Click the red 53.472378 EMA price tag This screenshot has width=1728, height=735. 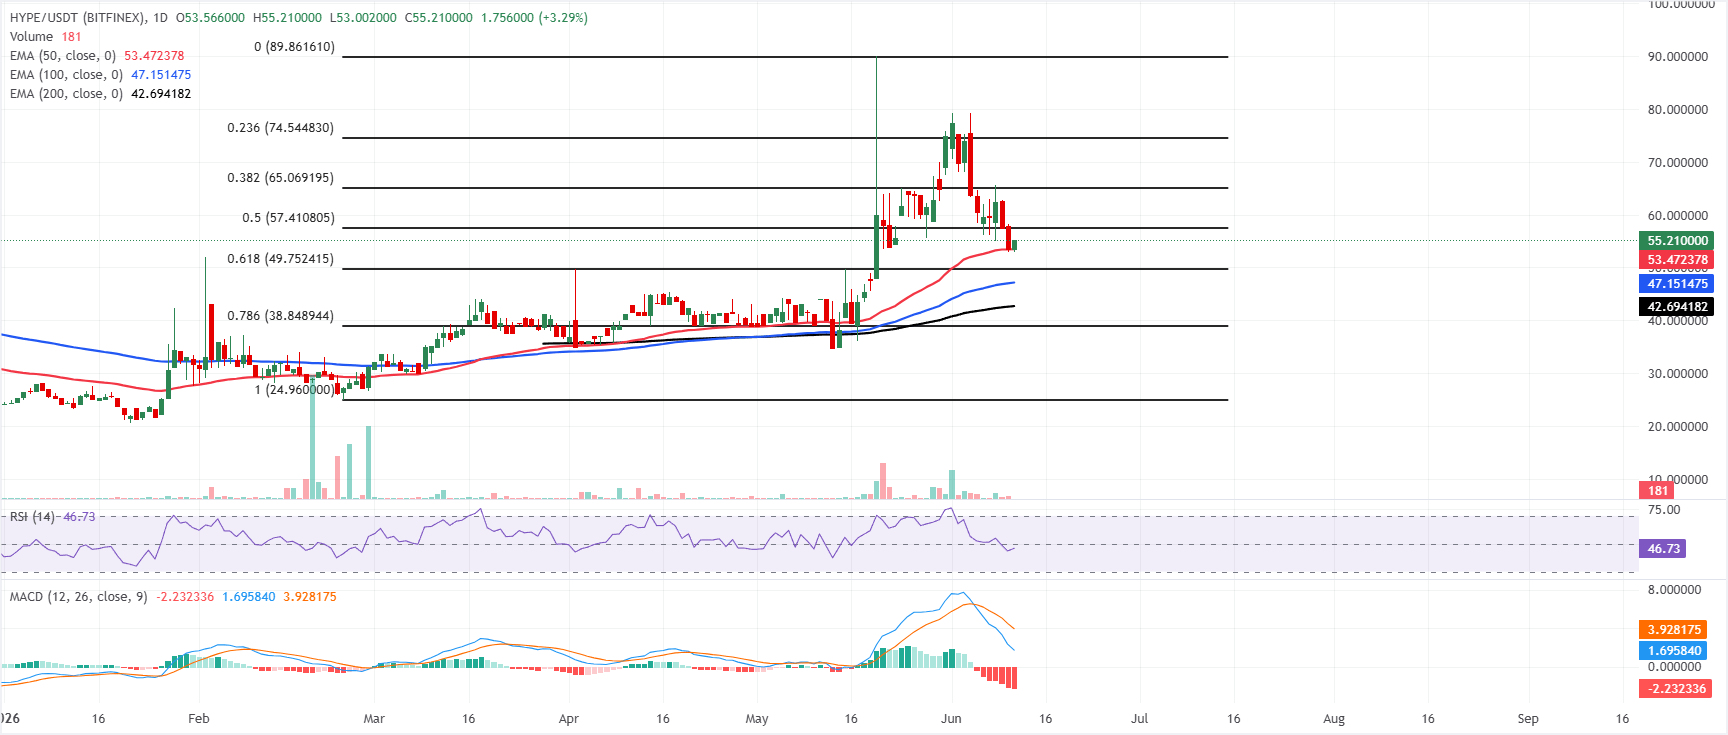click(1677, 260)
